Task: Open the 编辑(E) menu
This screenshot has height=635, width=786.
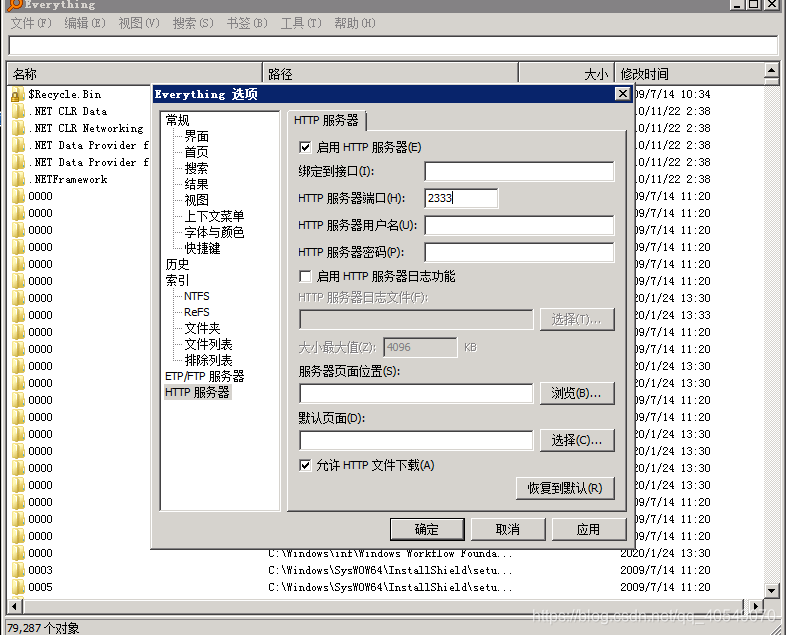Action: [x=85, y=23]
